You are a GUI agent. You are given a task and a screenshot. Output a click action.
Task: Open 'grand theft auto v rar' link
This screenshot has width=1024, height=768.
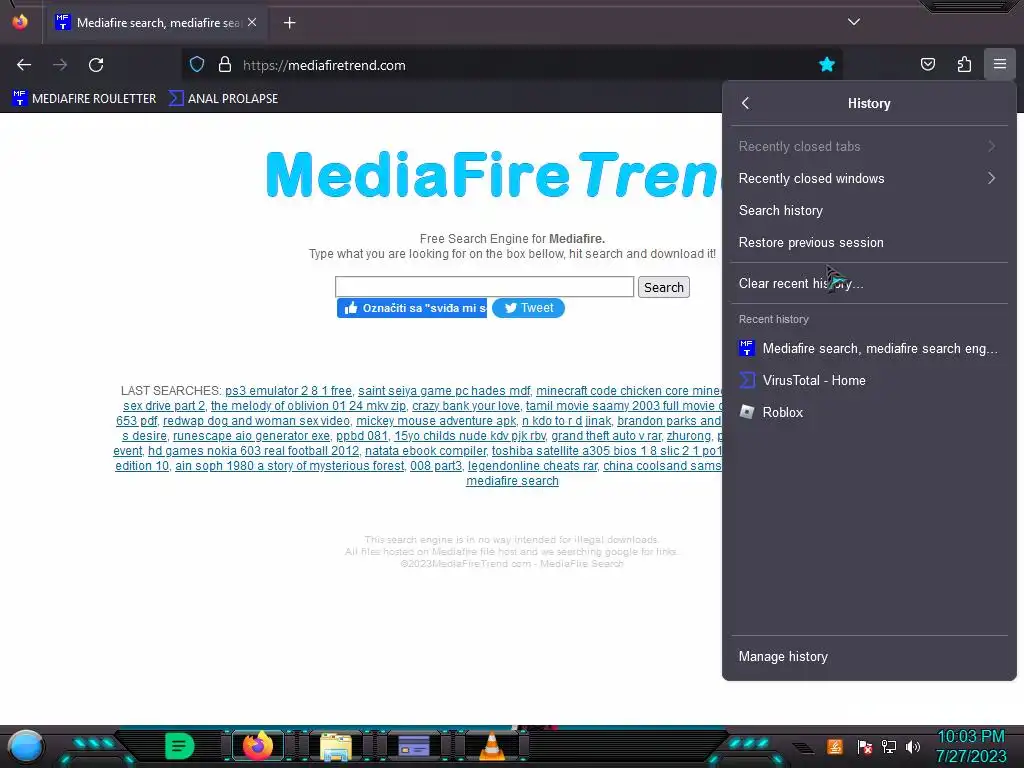point(606,436)
